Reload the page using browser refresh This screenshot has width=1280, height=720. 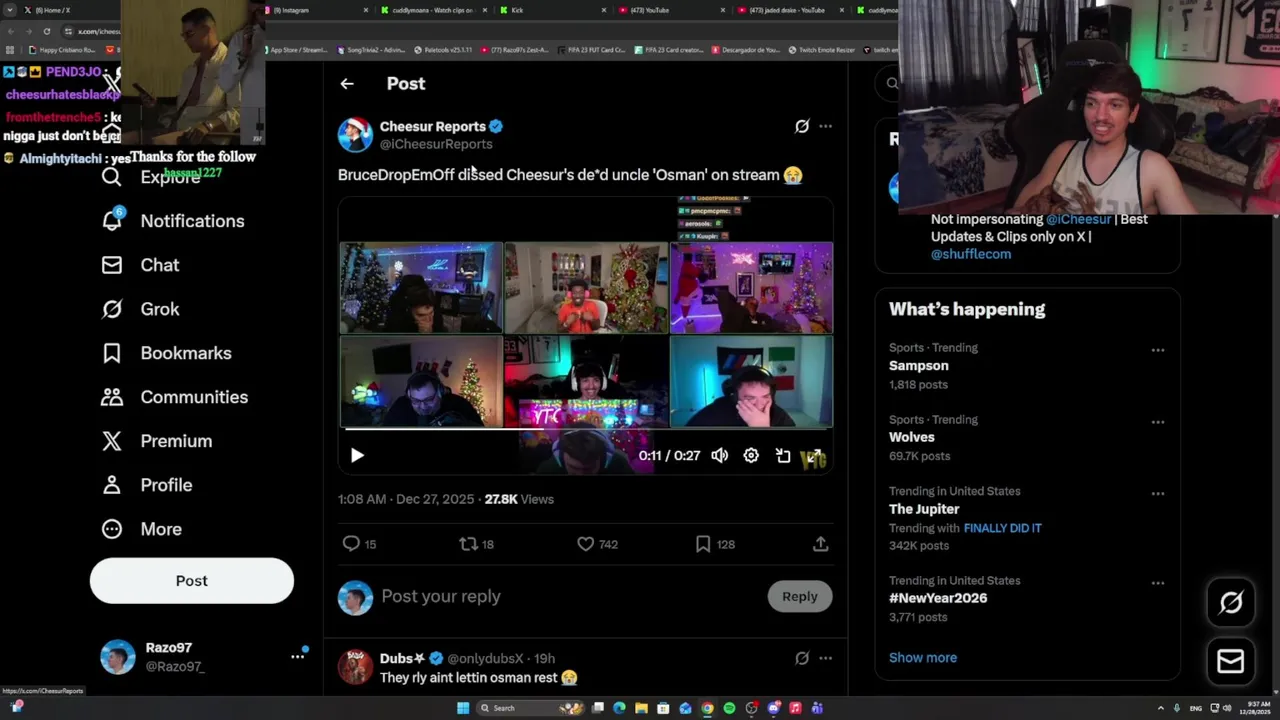pyautogui.click(x=47, y=31)
